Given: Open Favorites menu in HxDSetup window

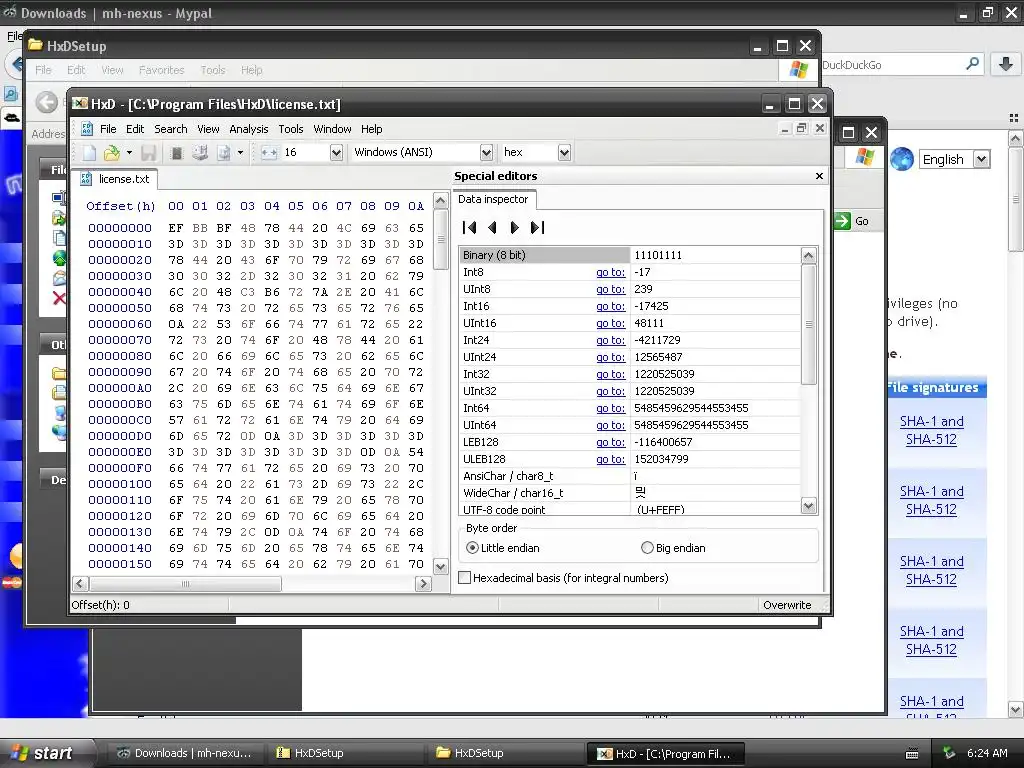Looking at the screenshot, I should (x=161, y=70).
